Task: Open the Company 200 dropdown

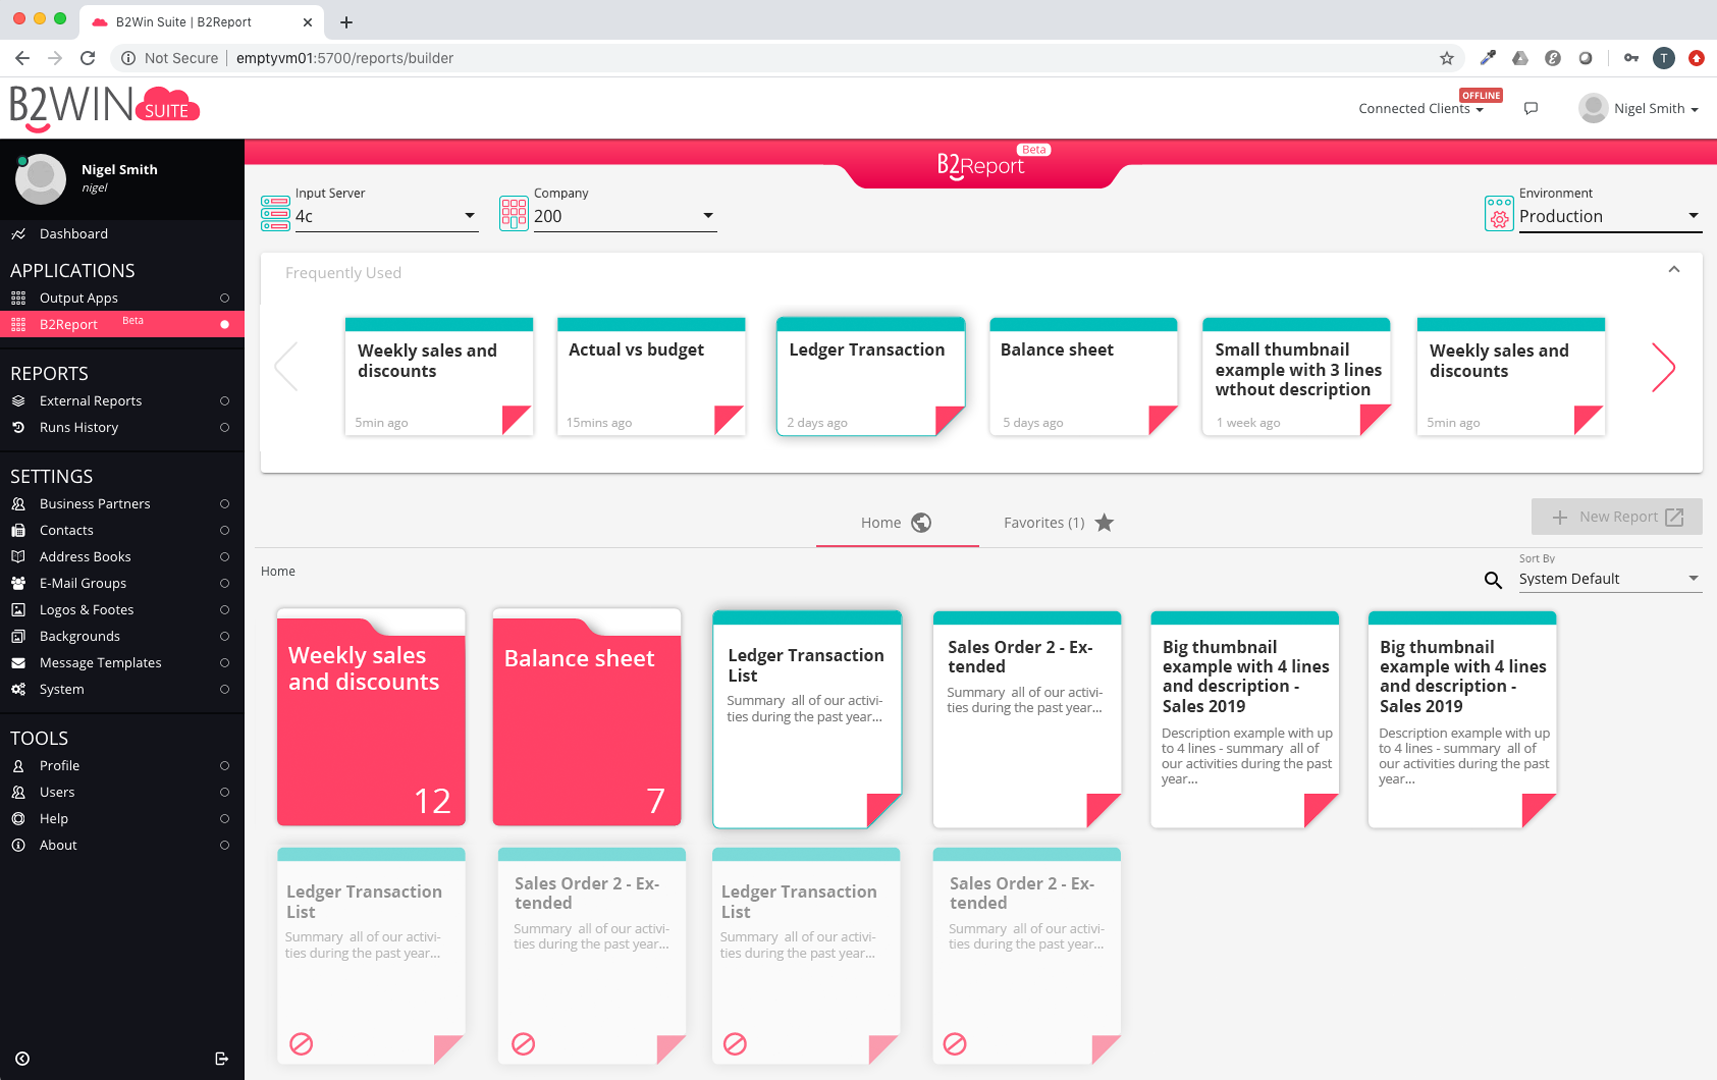Action: point(625,216)
